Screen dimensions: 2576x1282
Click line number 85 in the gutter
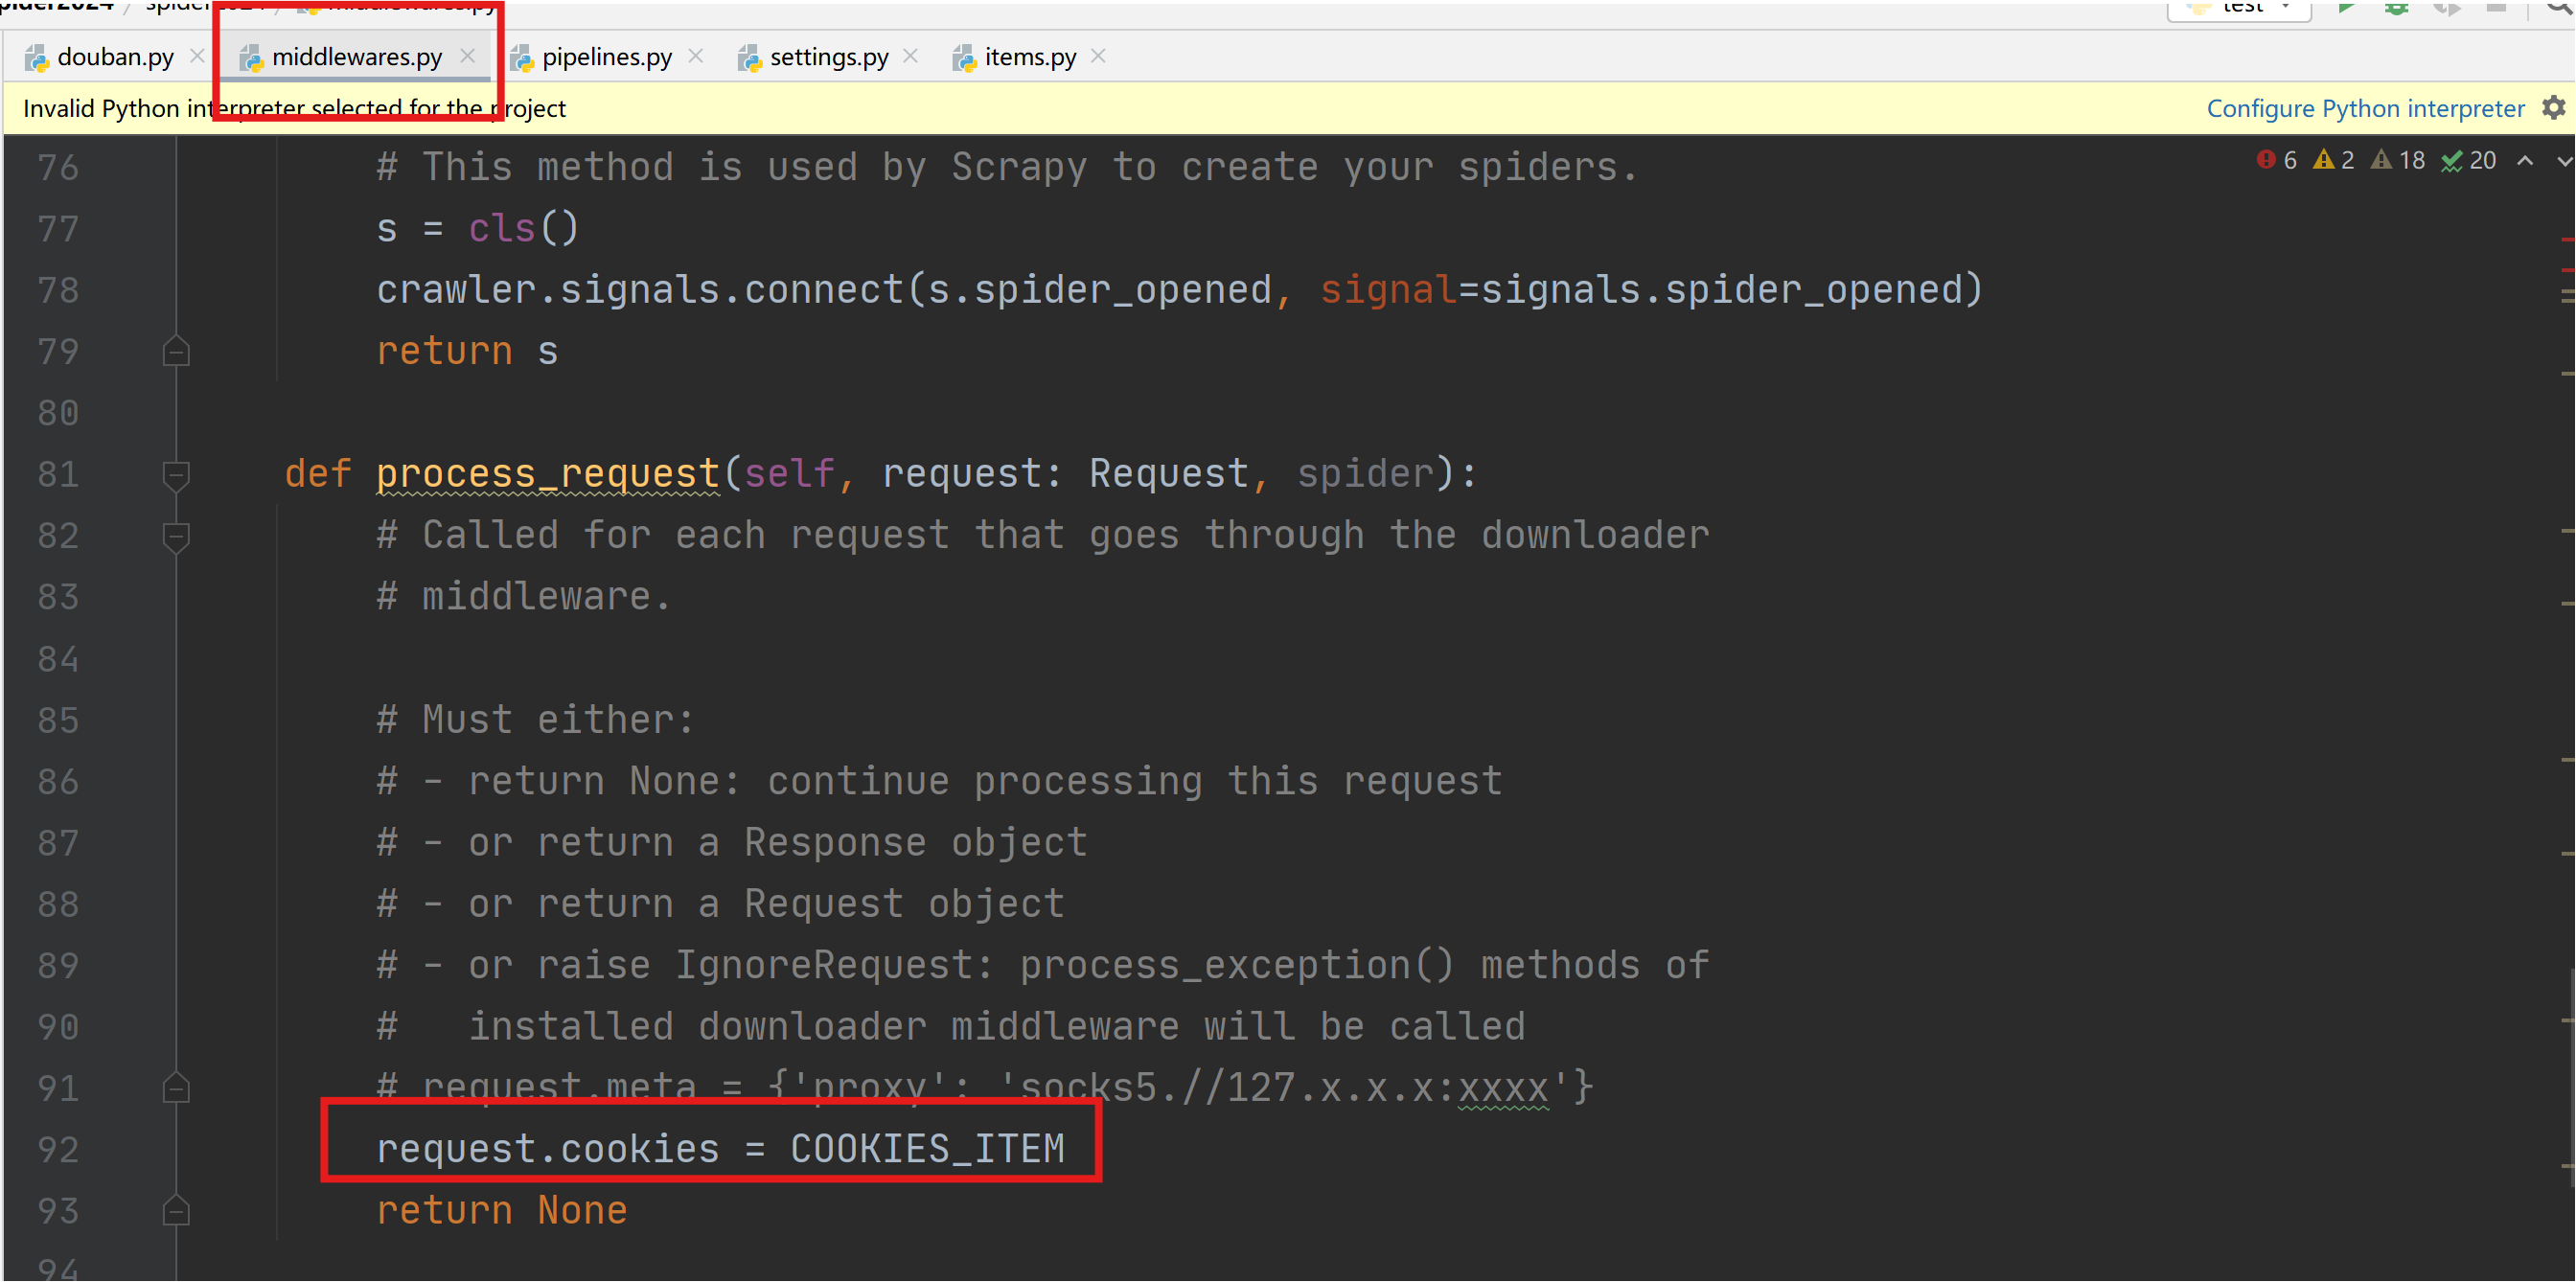(58, 720)
